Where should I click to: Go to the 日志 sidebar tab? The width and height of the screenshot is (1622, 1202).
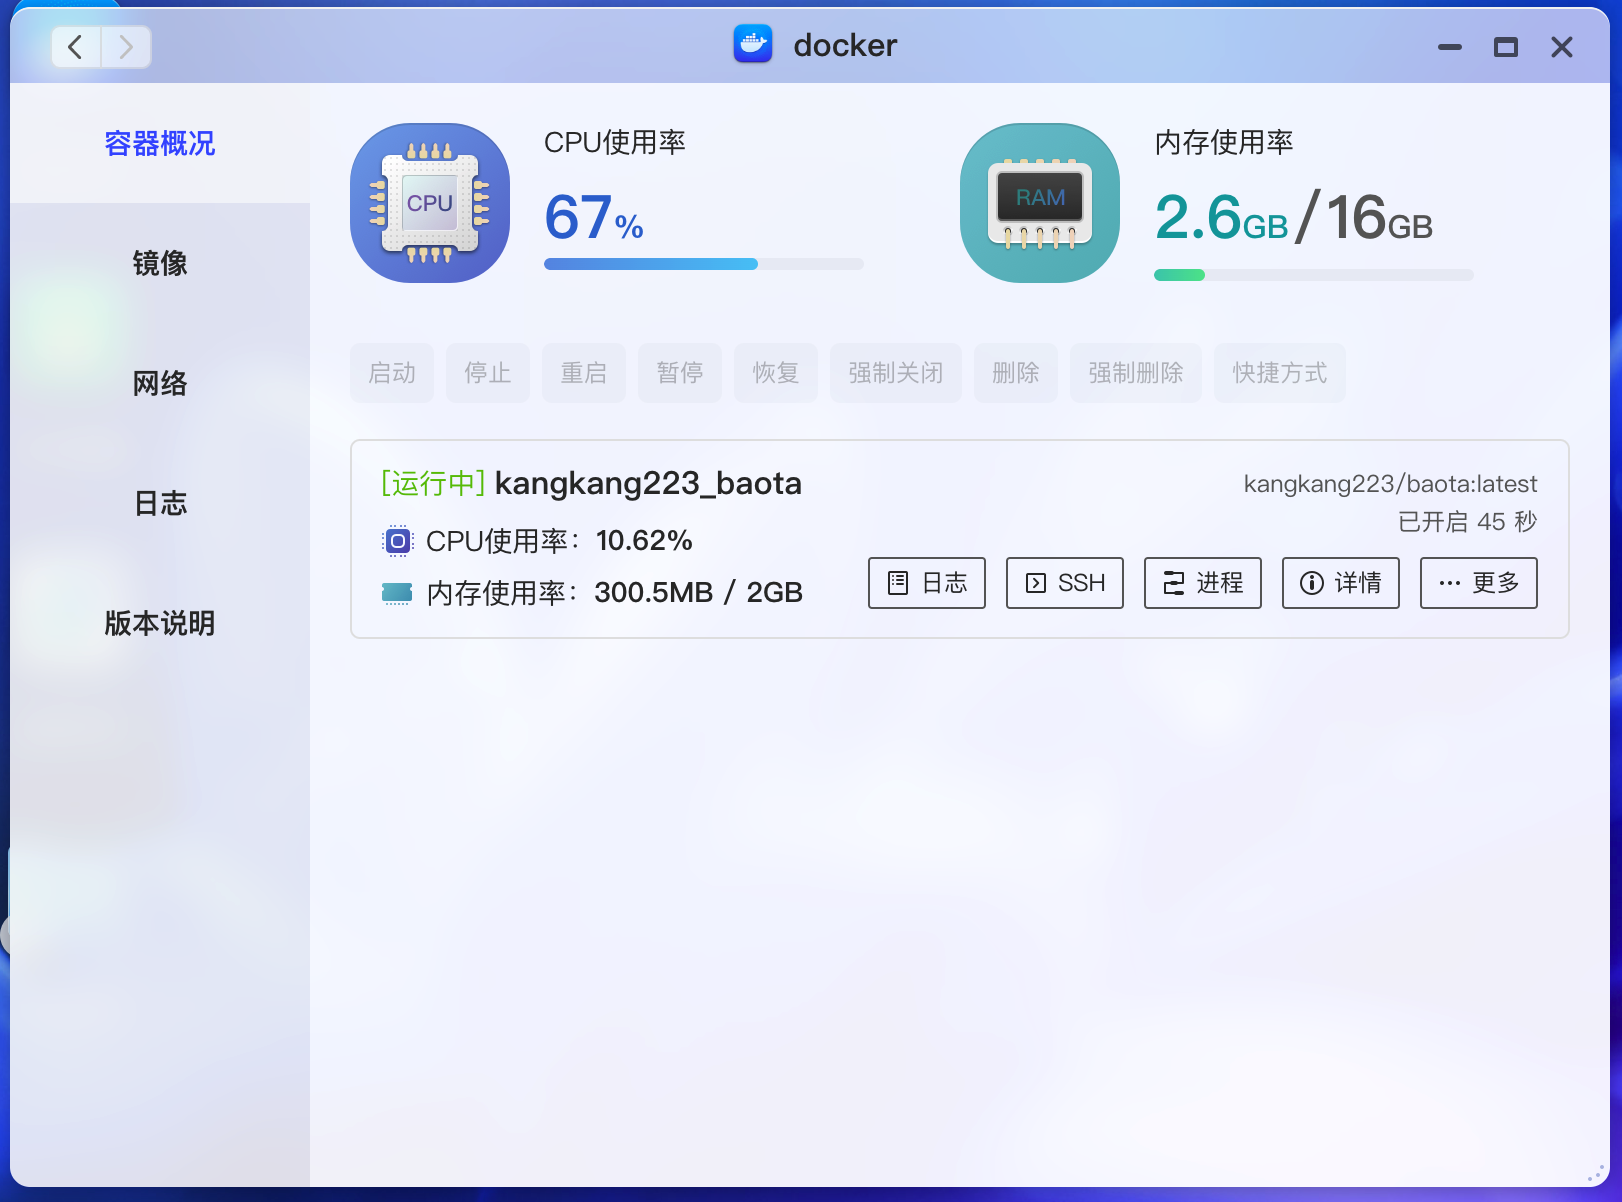pyautogui.click(x=160, y=503)
